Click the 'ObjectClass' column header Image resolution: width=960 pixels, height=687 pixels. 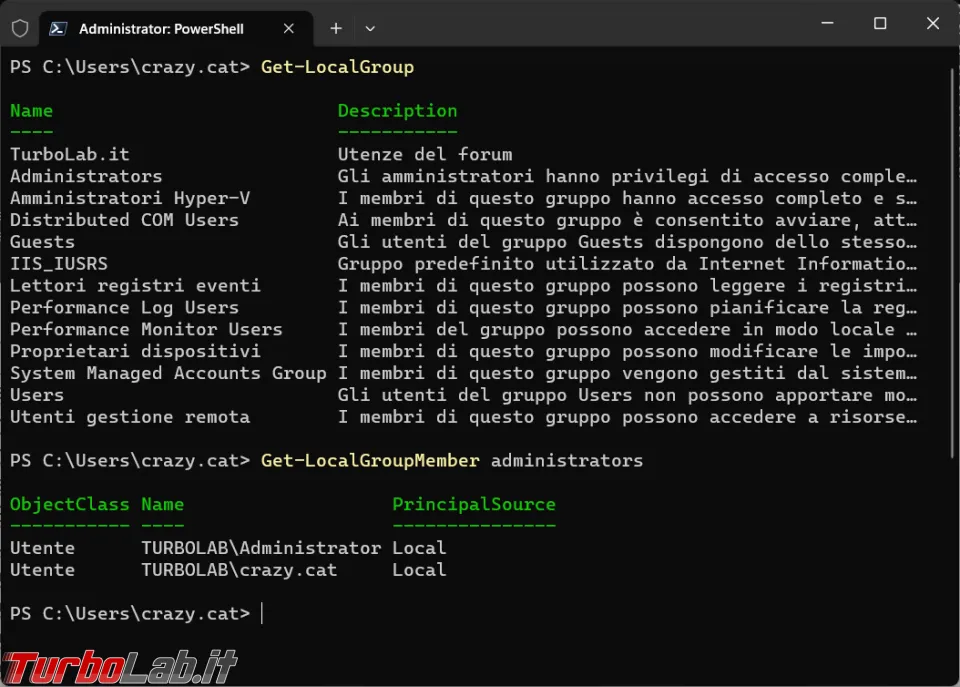(70, 505)
